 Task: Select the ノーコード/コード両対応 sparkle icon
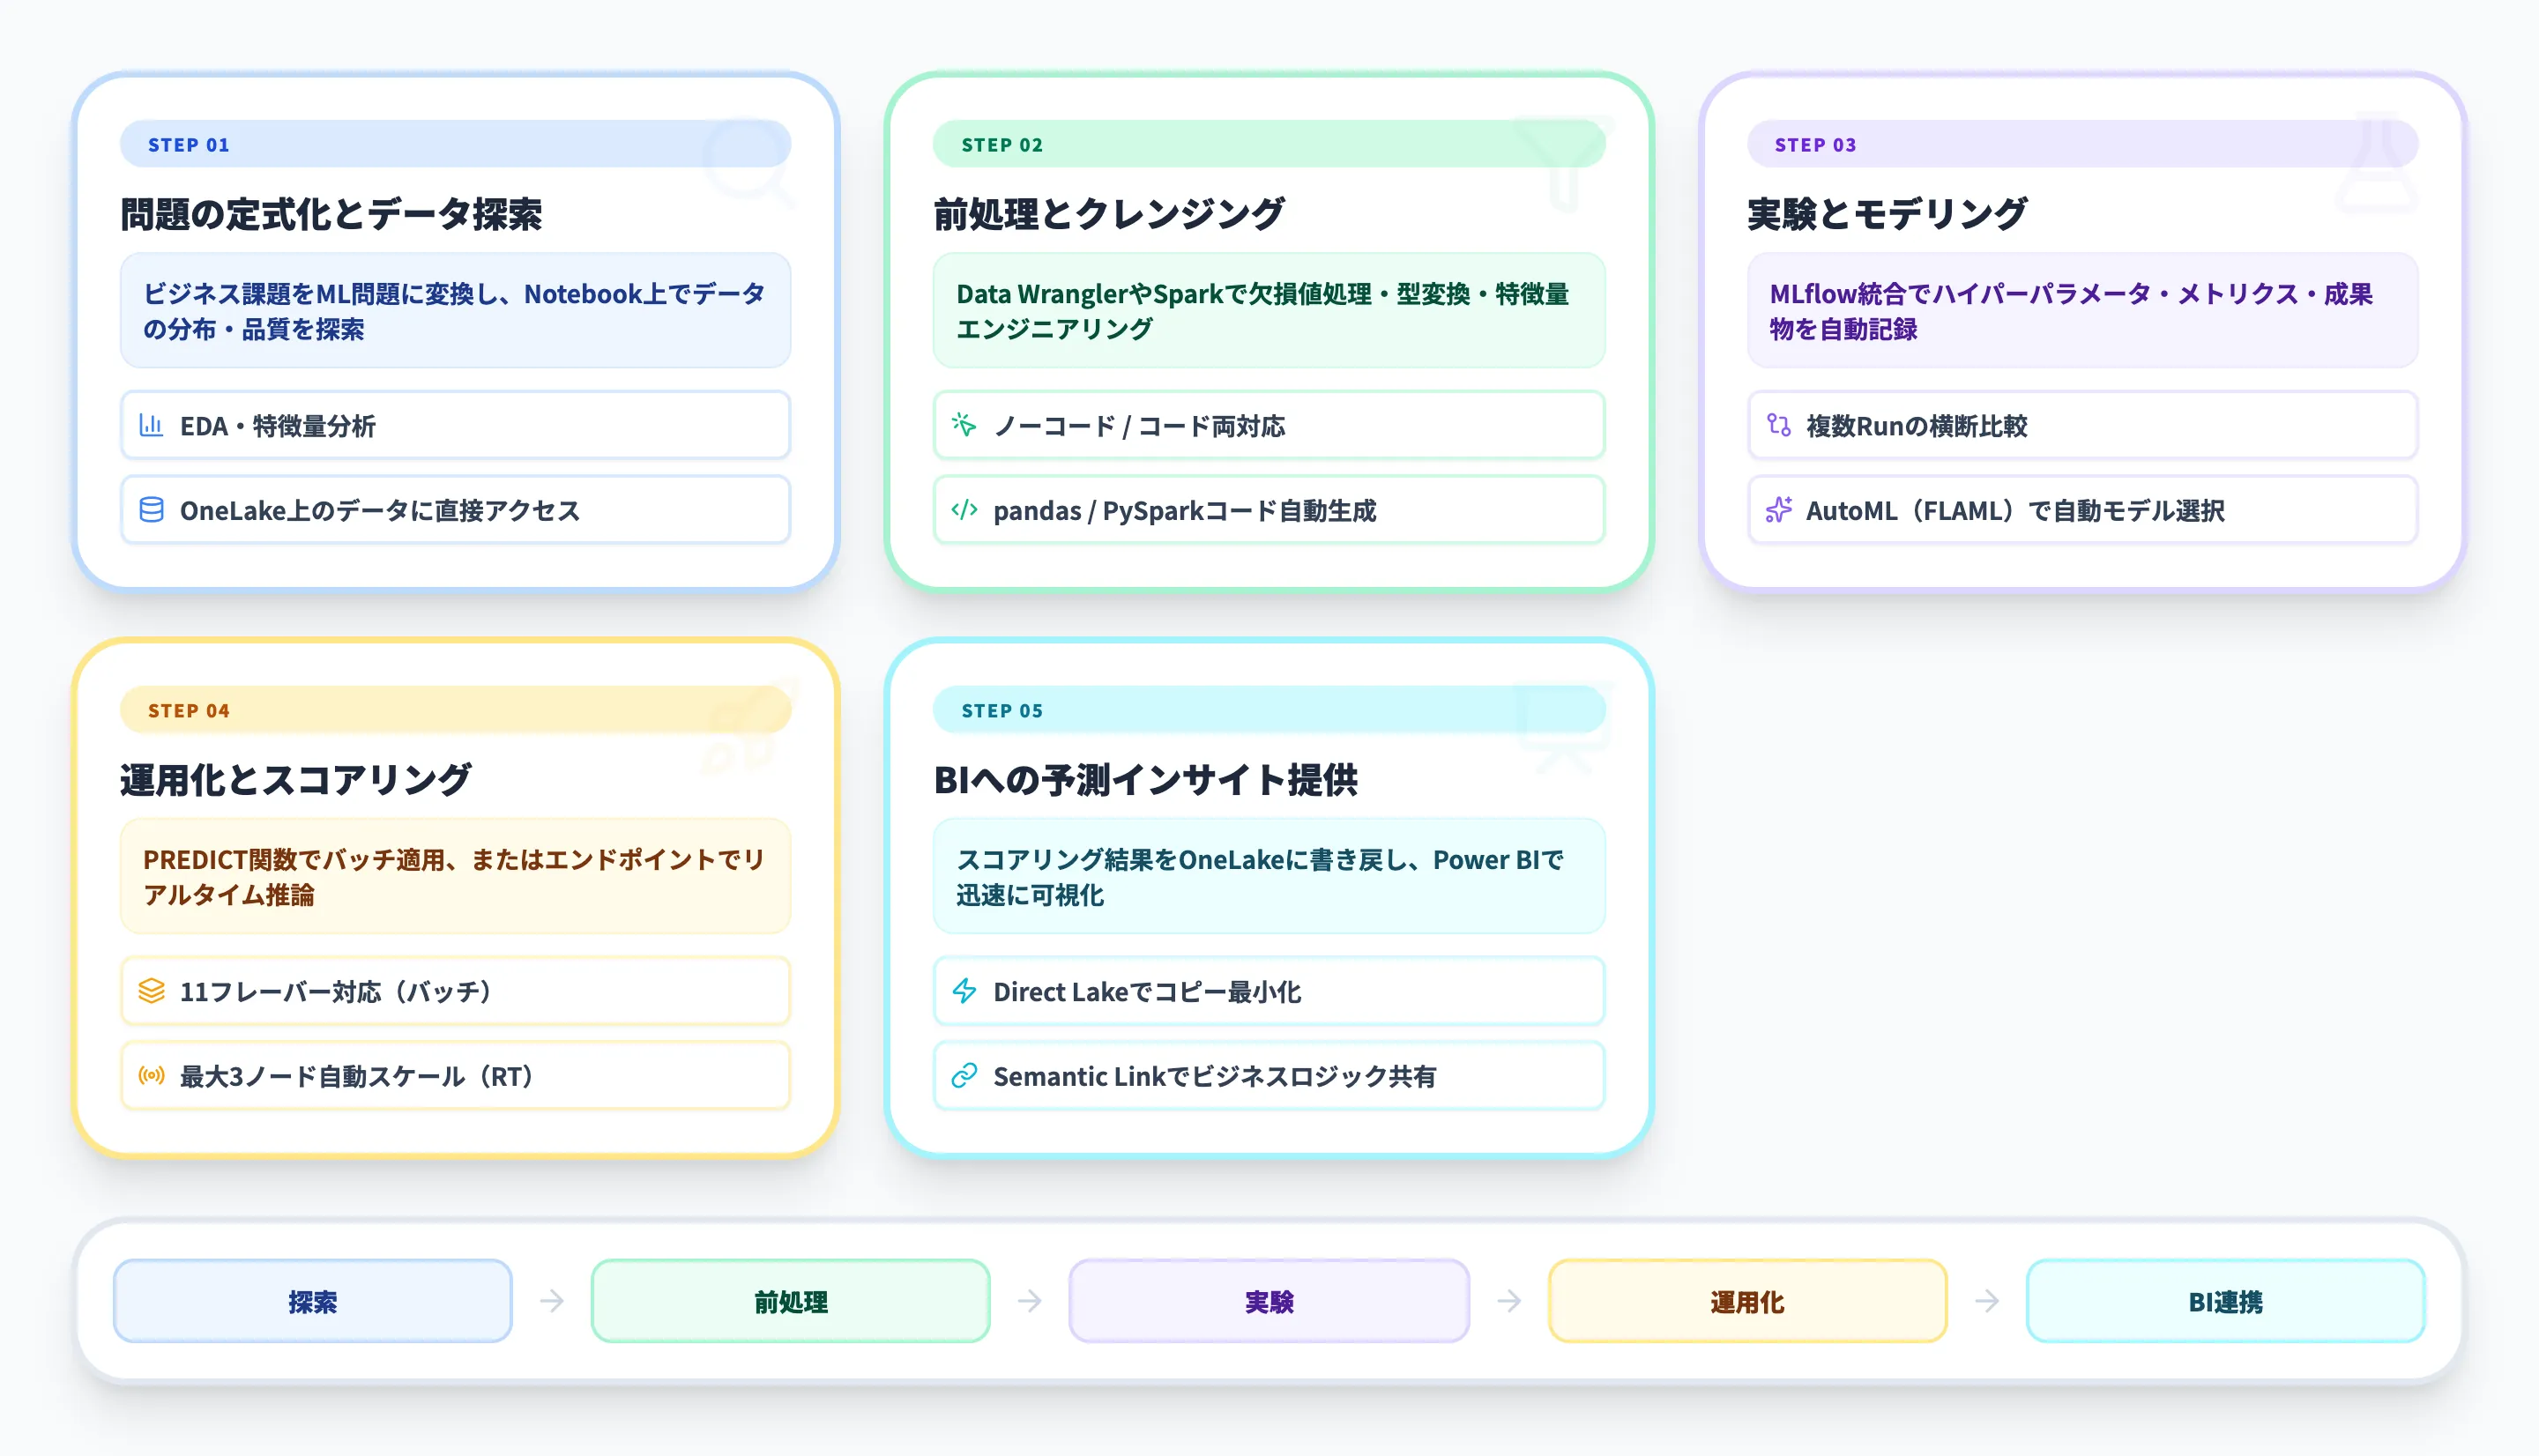click(963, 426)
